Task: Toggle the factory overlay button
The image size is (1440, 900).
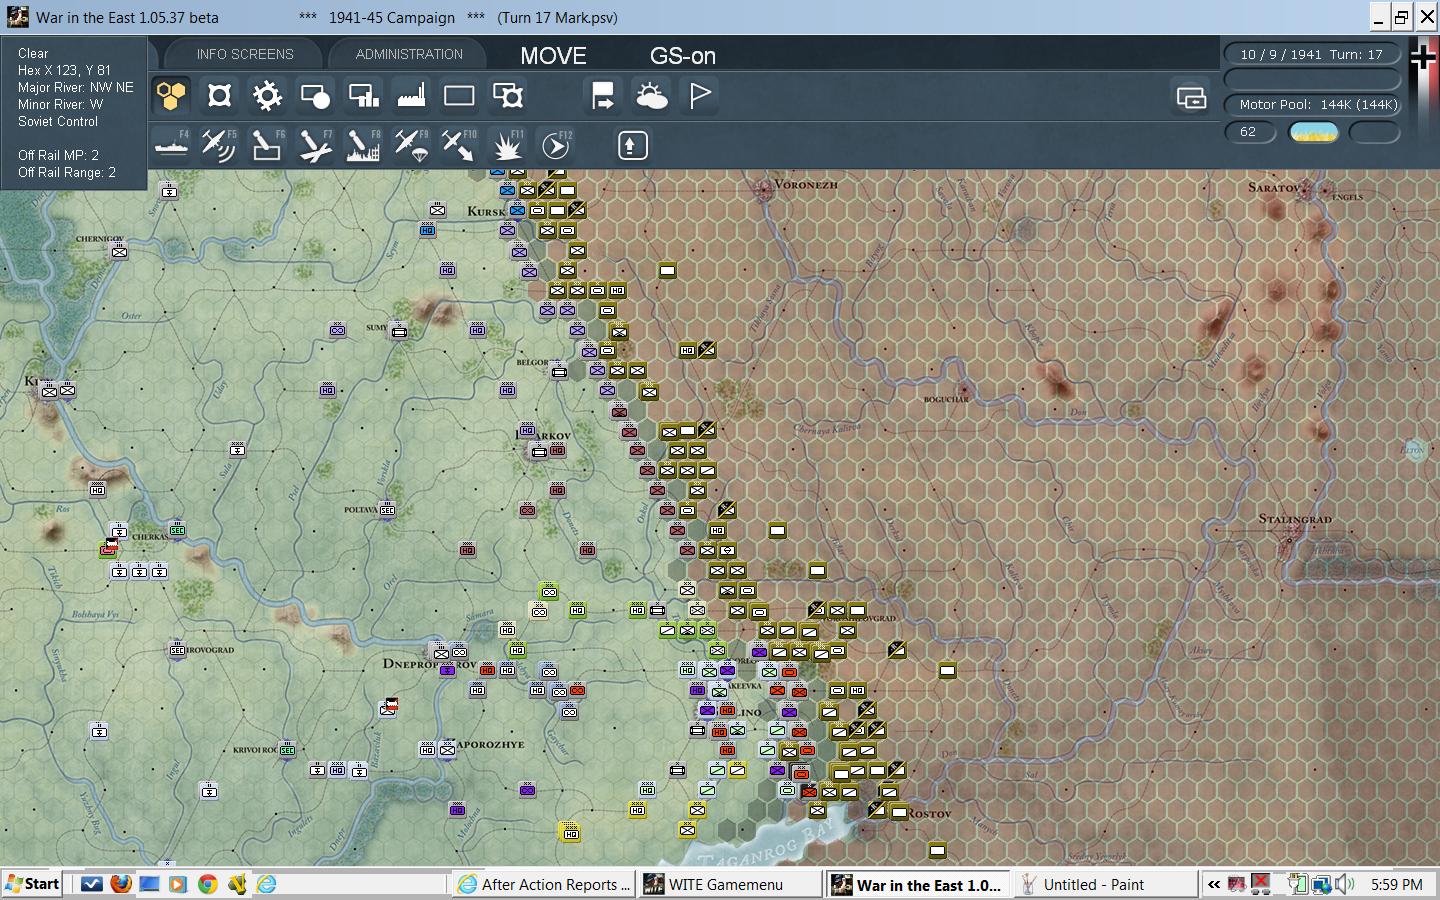Action: 411,96
